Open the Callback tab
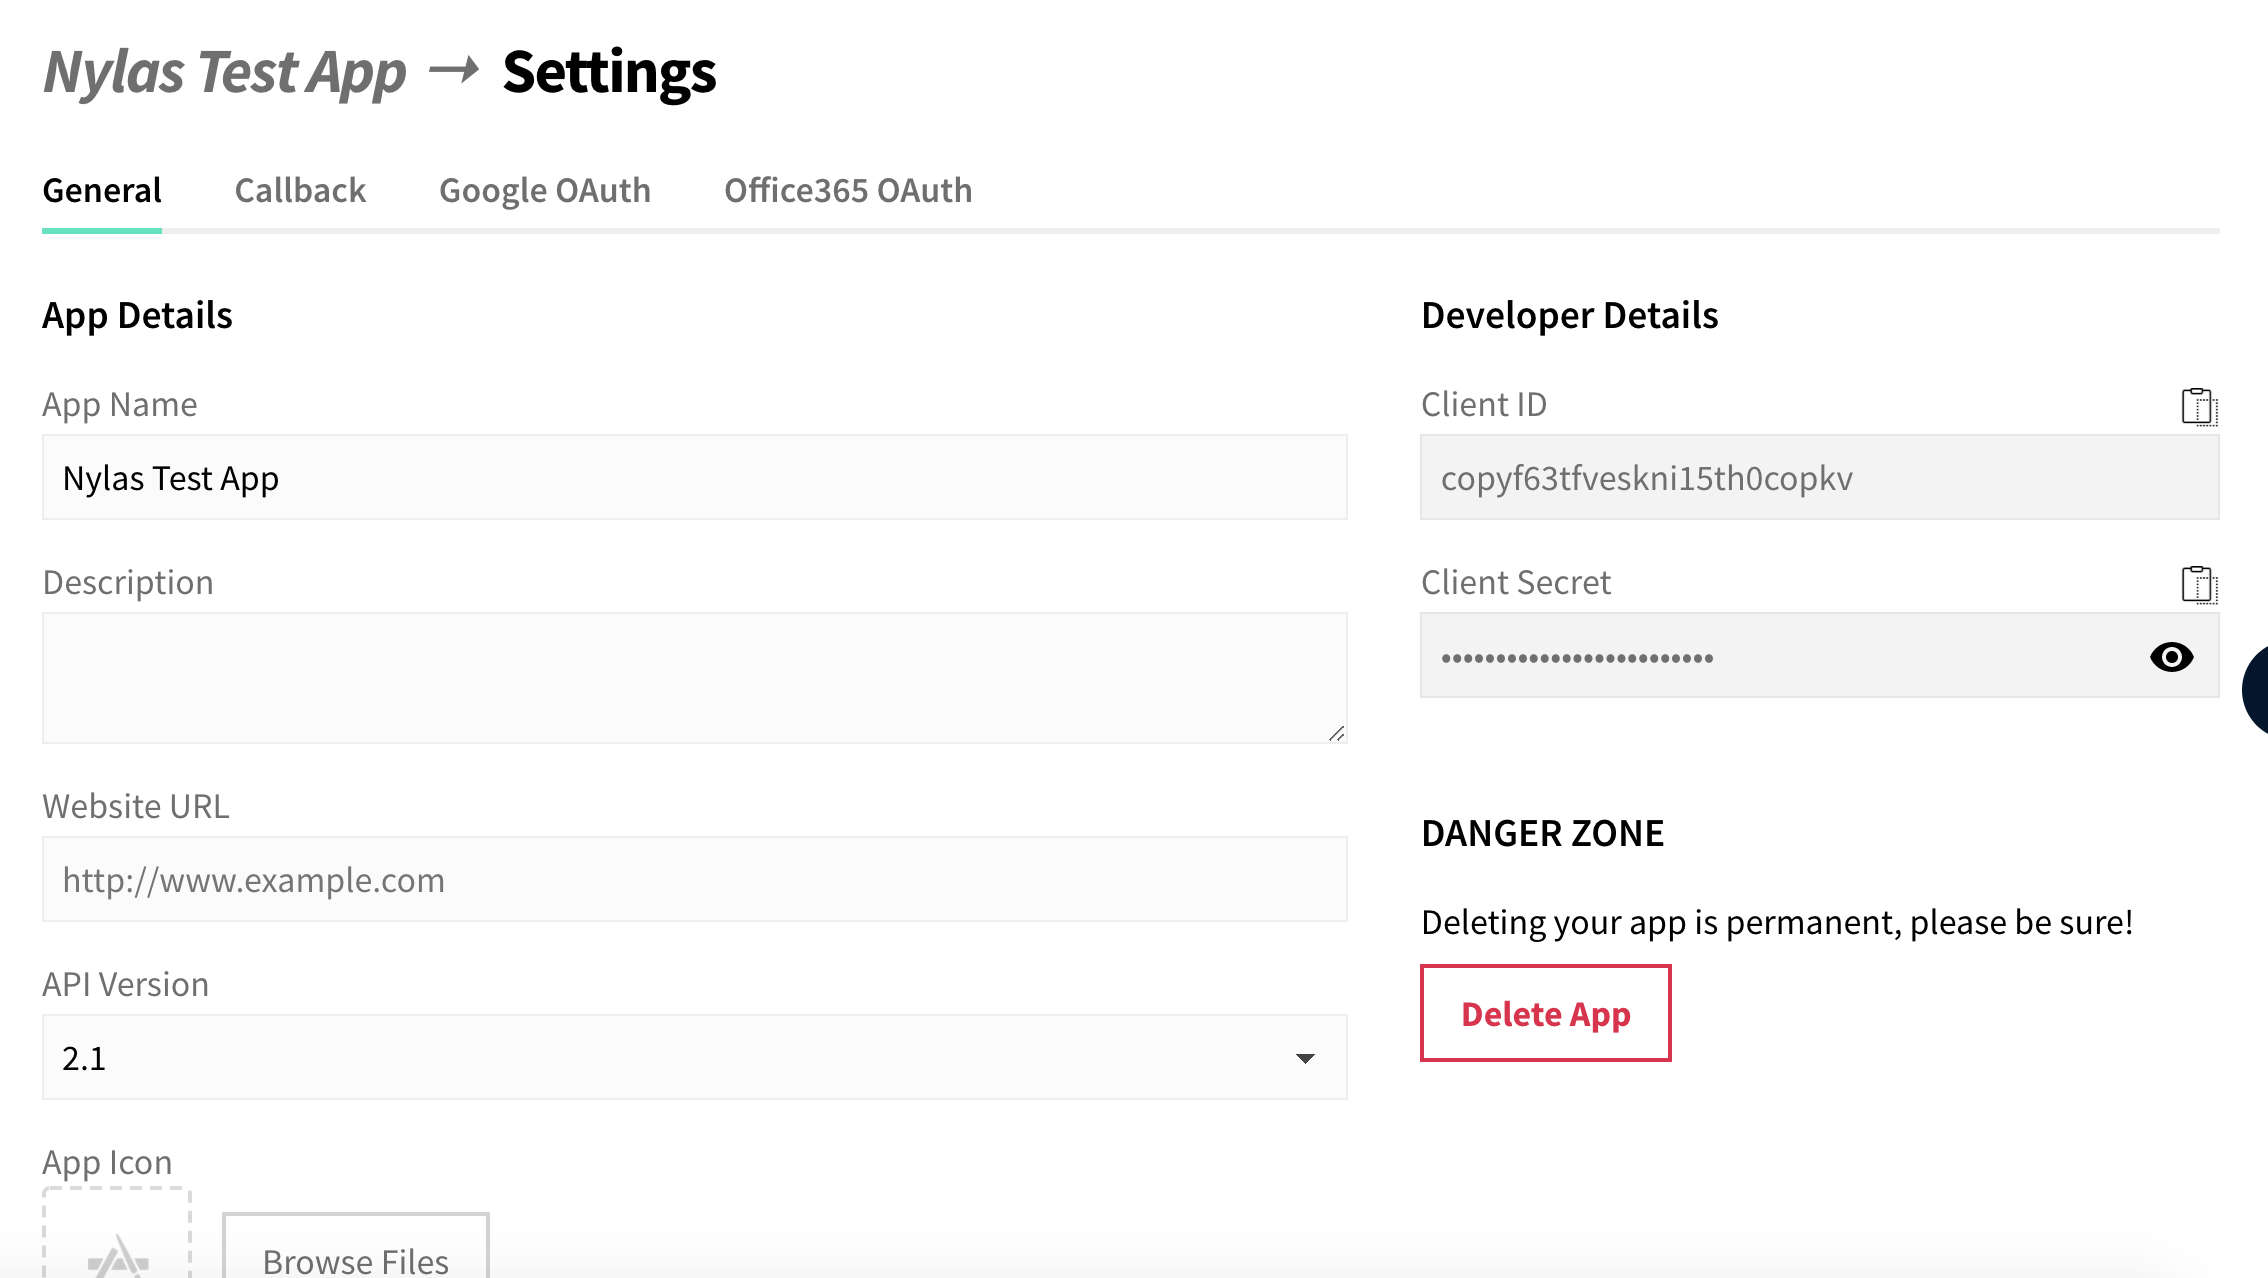Viewport: 2268px width, 1278px height. pos(300,190)
